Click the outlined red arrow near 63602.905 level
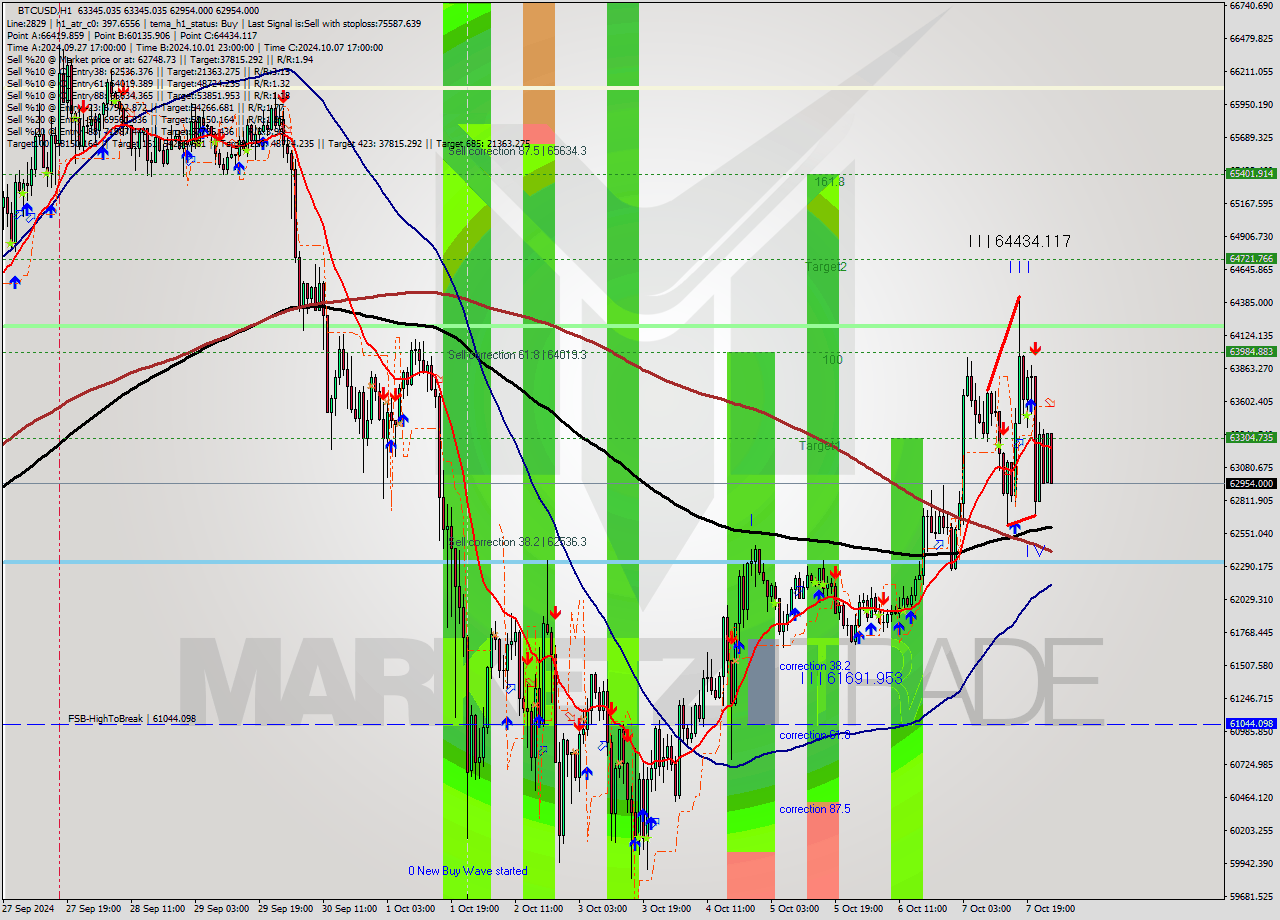The width and height of the screenshot is (1280, 920). (x=1050, y=402)
